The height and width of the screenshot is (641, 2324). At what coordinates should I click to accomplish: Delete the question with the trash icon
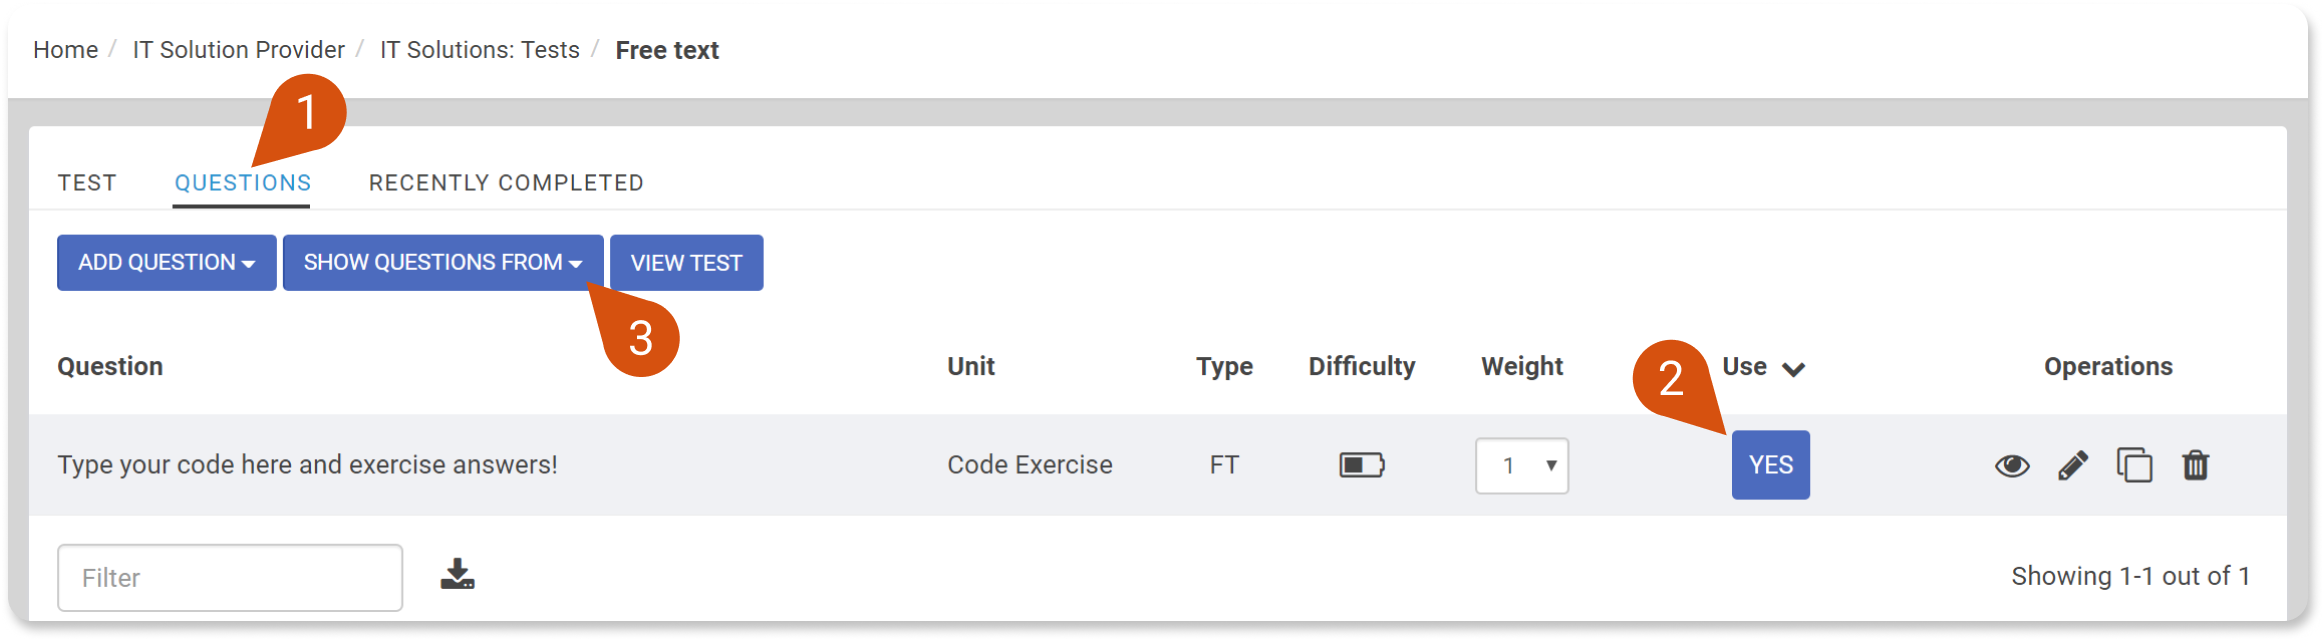2195,465
